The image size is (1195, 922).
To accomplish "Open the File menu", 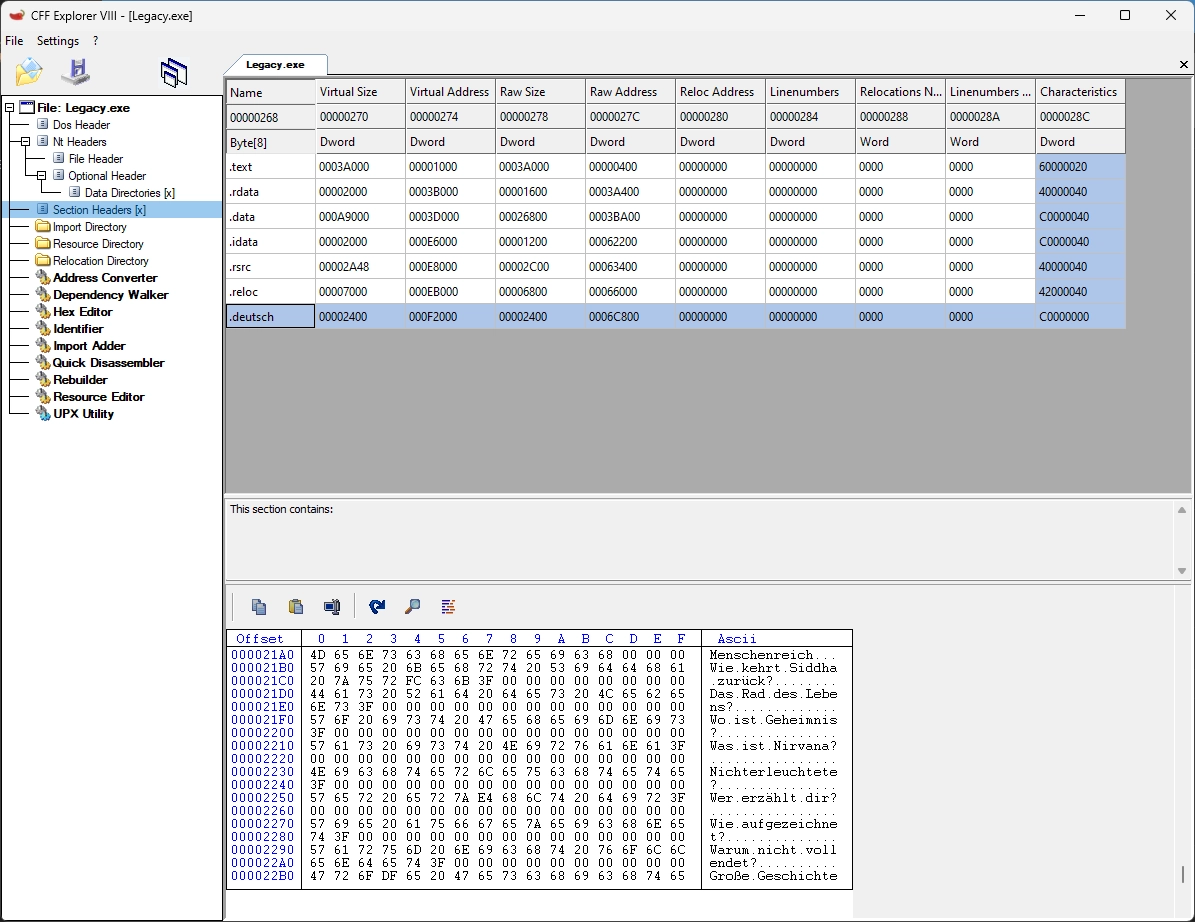I will (14, 40).
